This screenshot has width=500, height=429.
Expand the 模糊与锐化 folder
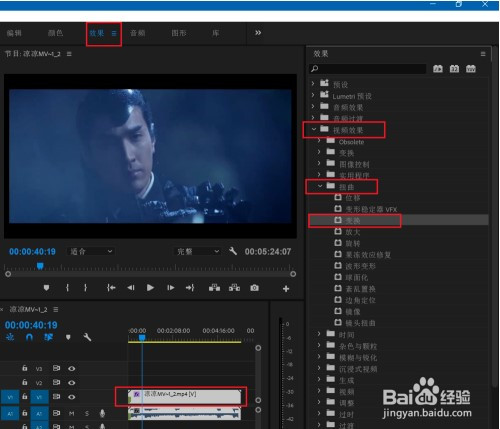coord(319,357)
